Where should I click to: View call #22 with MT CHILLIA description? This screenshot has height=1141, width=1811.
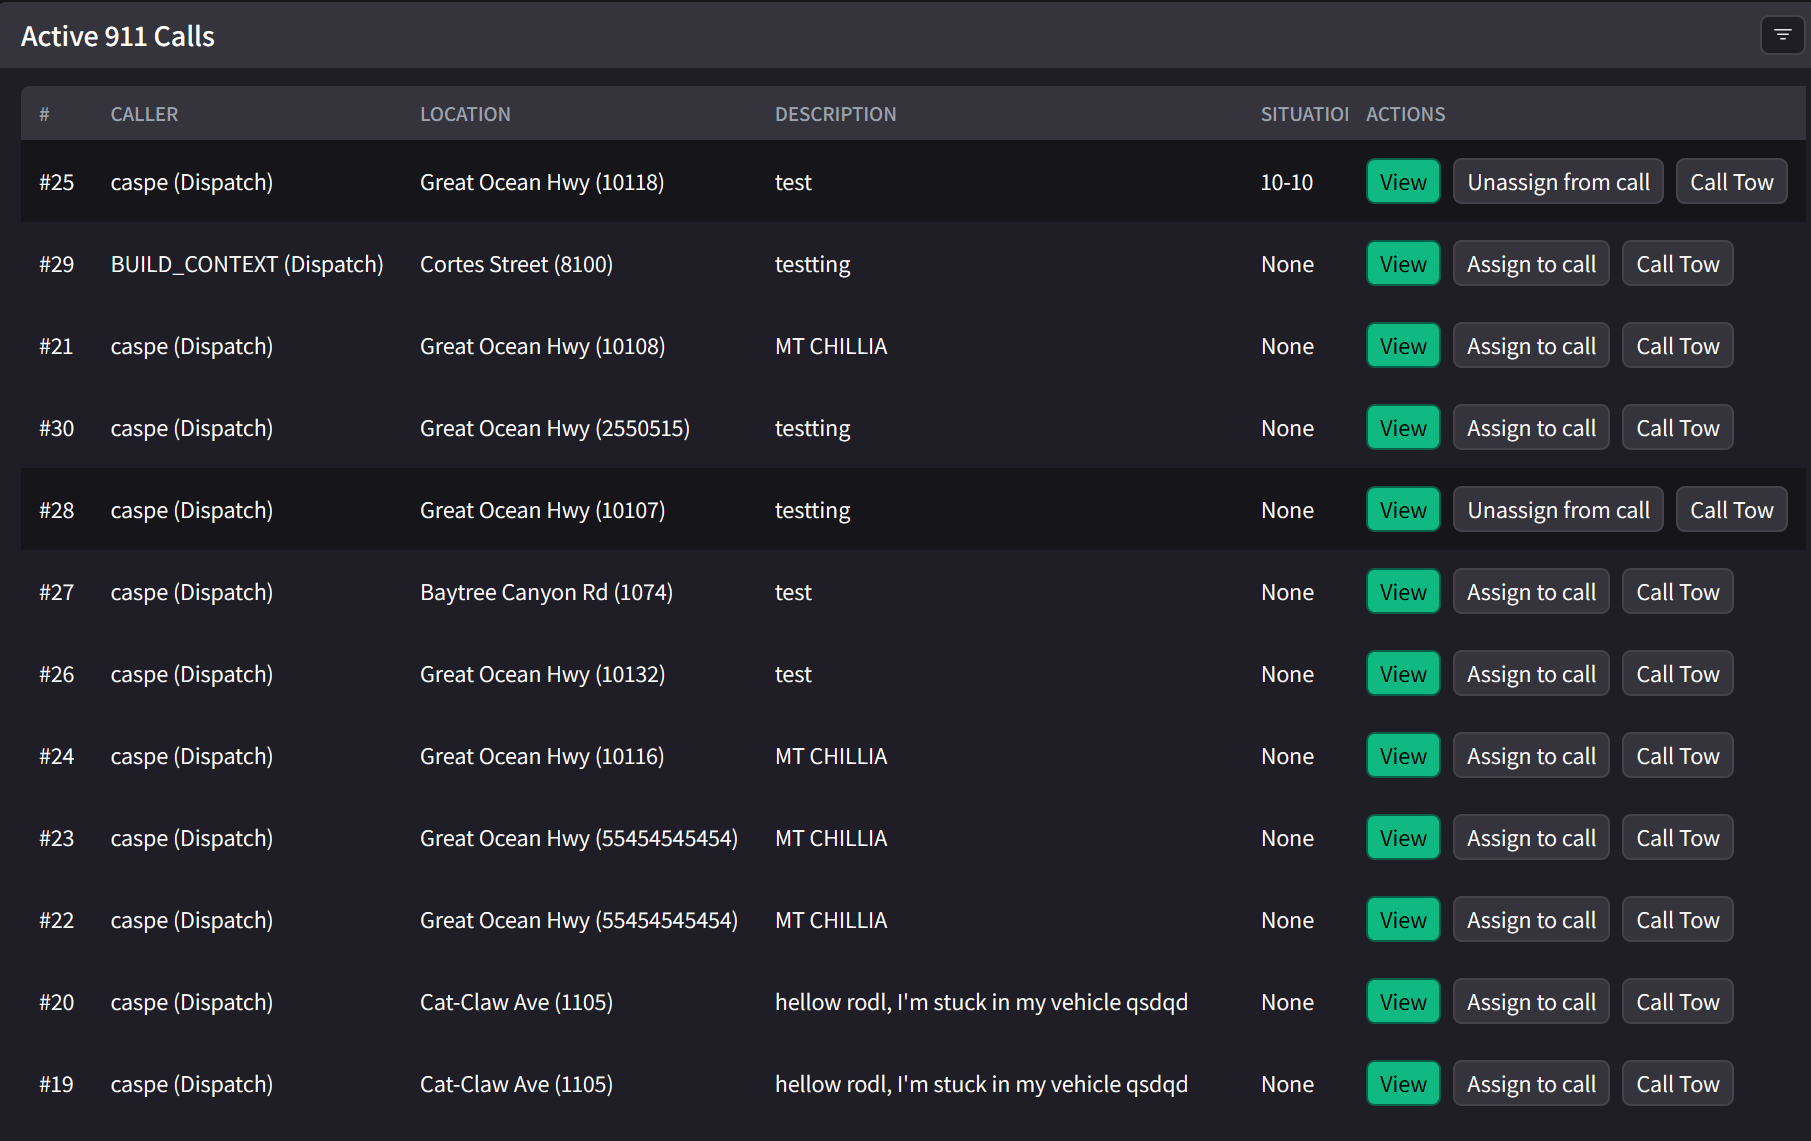pyautogui.click(x=1402, y=919)
